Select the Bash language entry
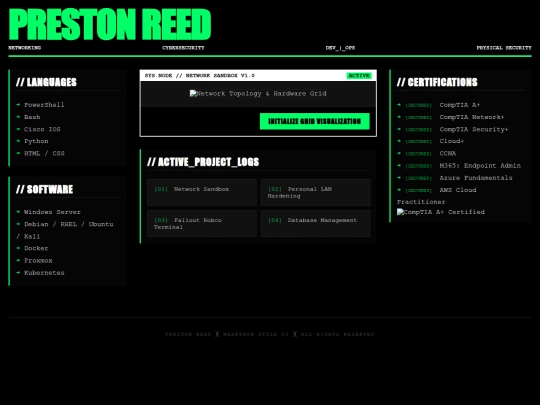This screenshot has height=405, width=540. coord(32,117)
